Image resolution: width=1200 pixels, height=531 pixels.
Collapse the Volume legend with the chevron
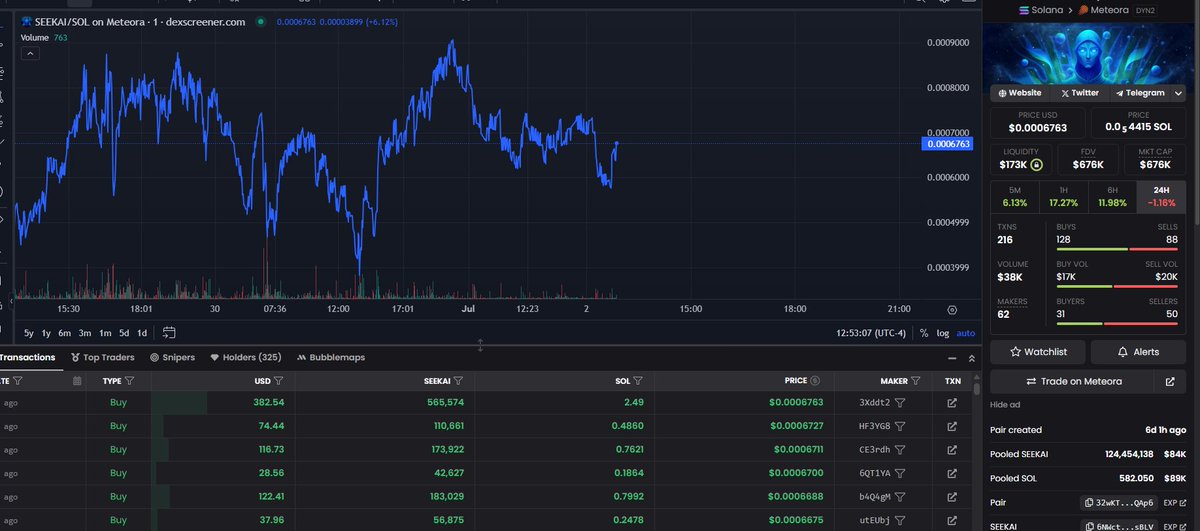[x=30, y=54]
